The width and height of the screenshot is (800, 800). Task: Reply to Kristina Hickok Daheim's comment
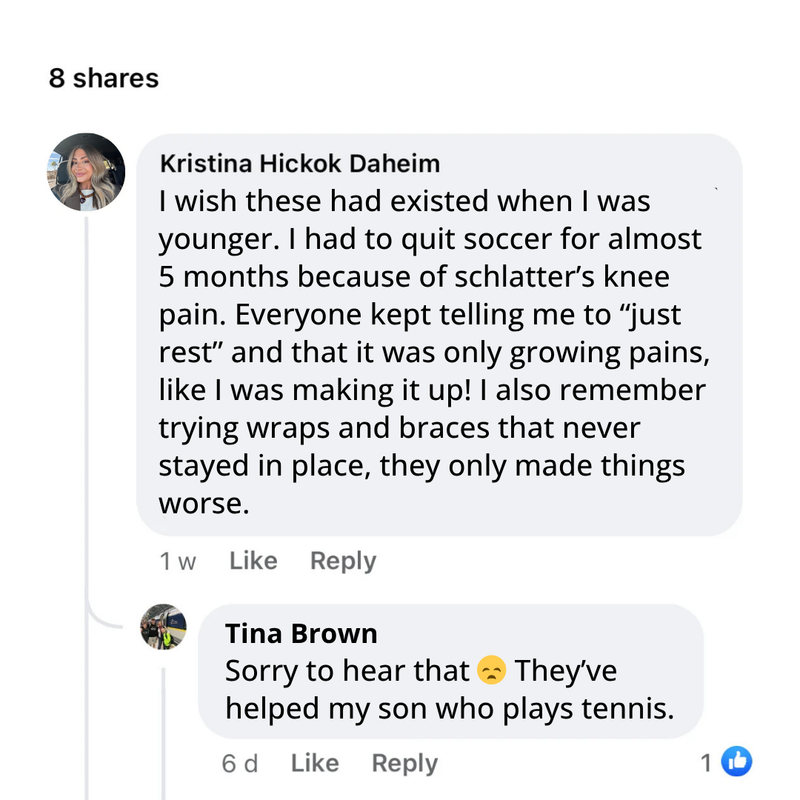click(343, 561)
